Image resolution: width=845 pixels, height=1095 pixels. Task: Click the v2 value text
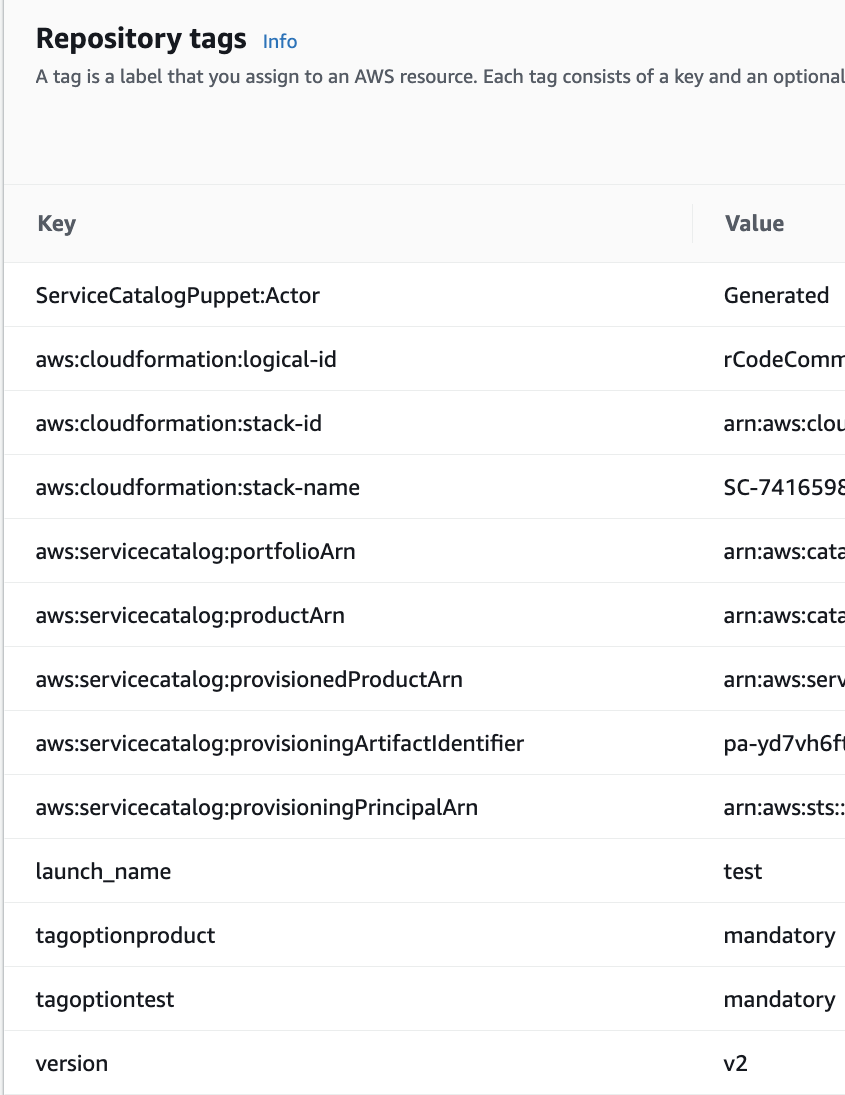click(736, 1063)
